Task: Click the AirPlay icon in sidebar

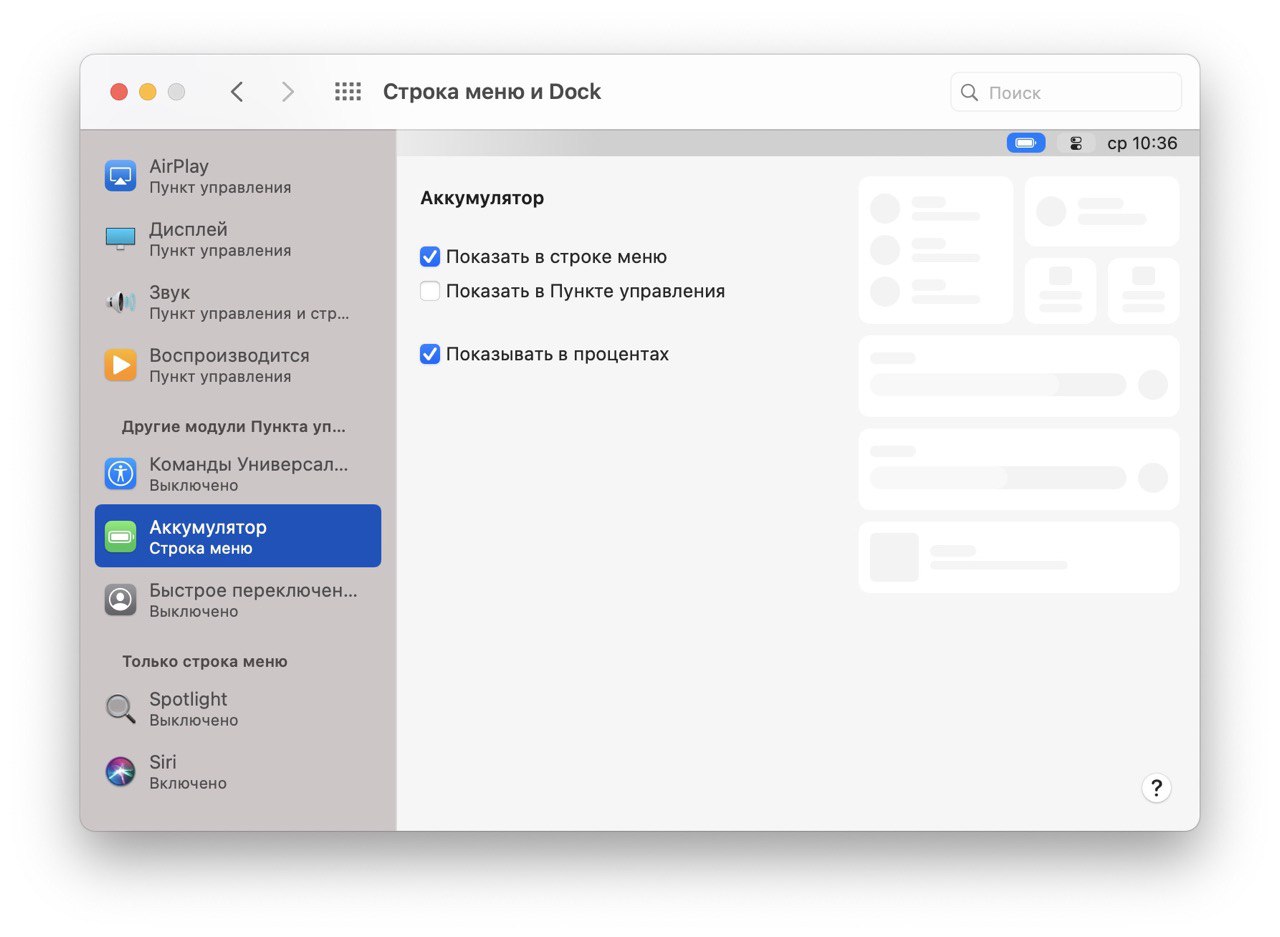Action: click(x=120, y=175)
